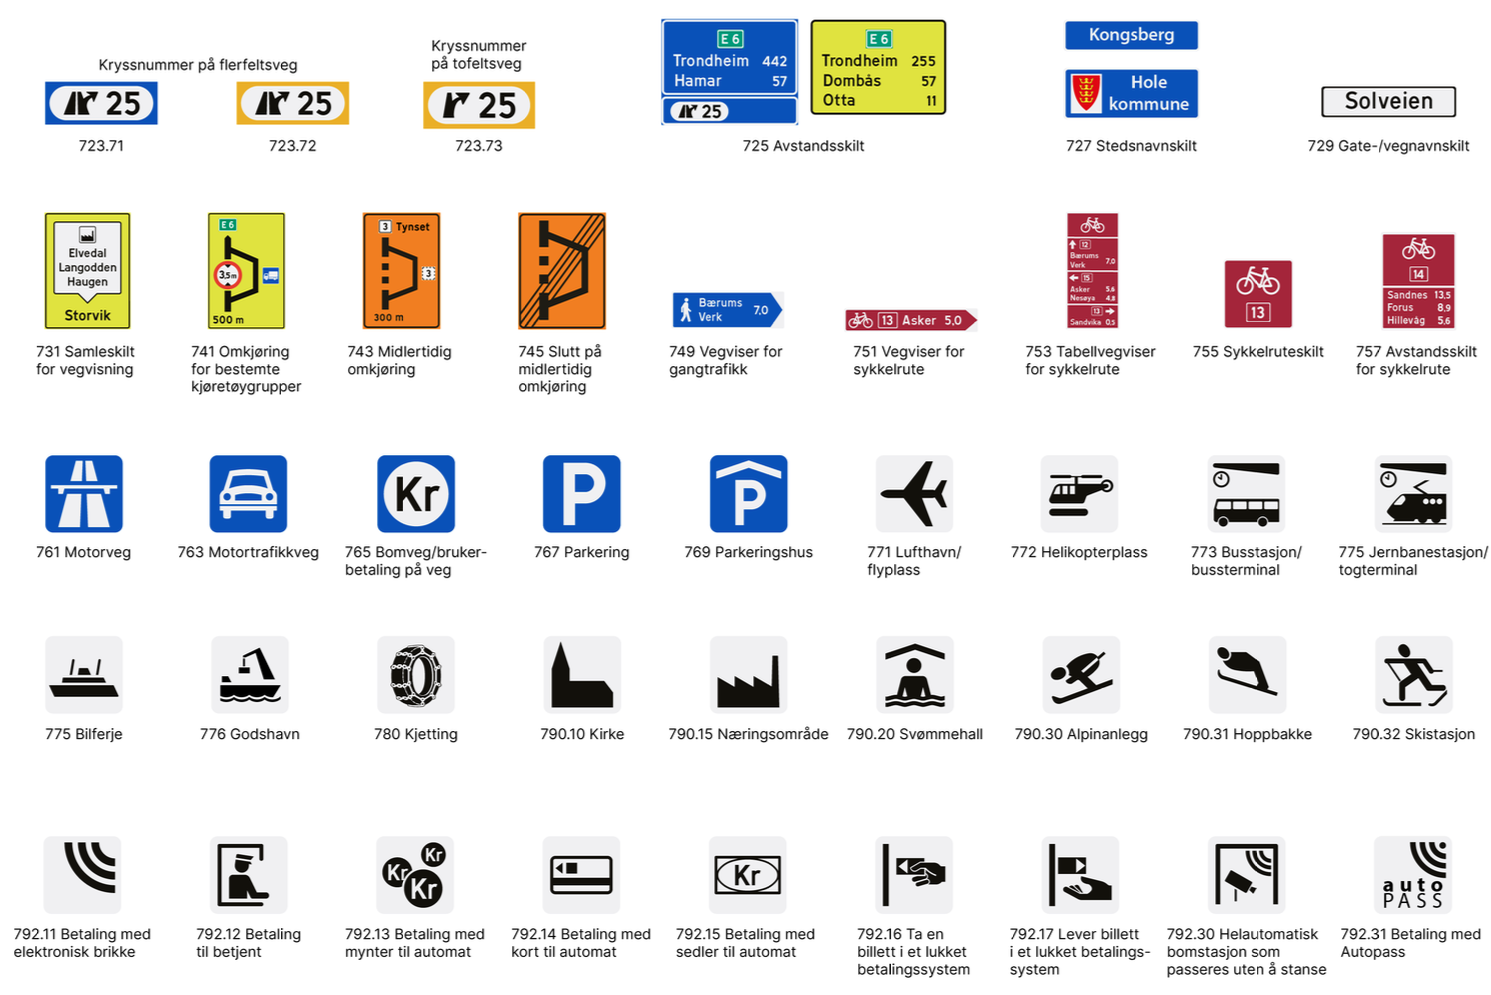Click the 763 Motortrafikkveg car sign
1491x995 pixels.
(248, 494)
